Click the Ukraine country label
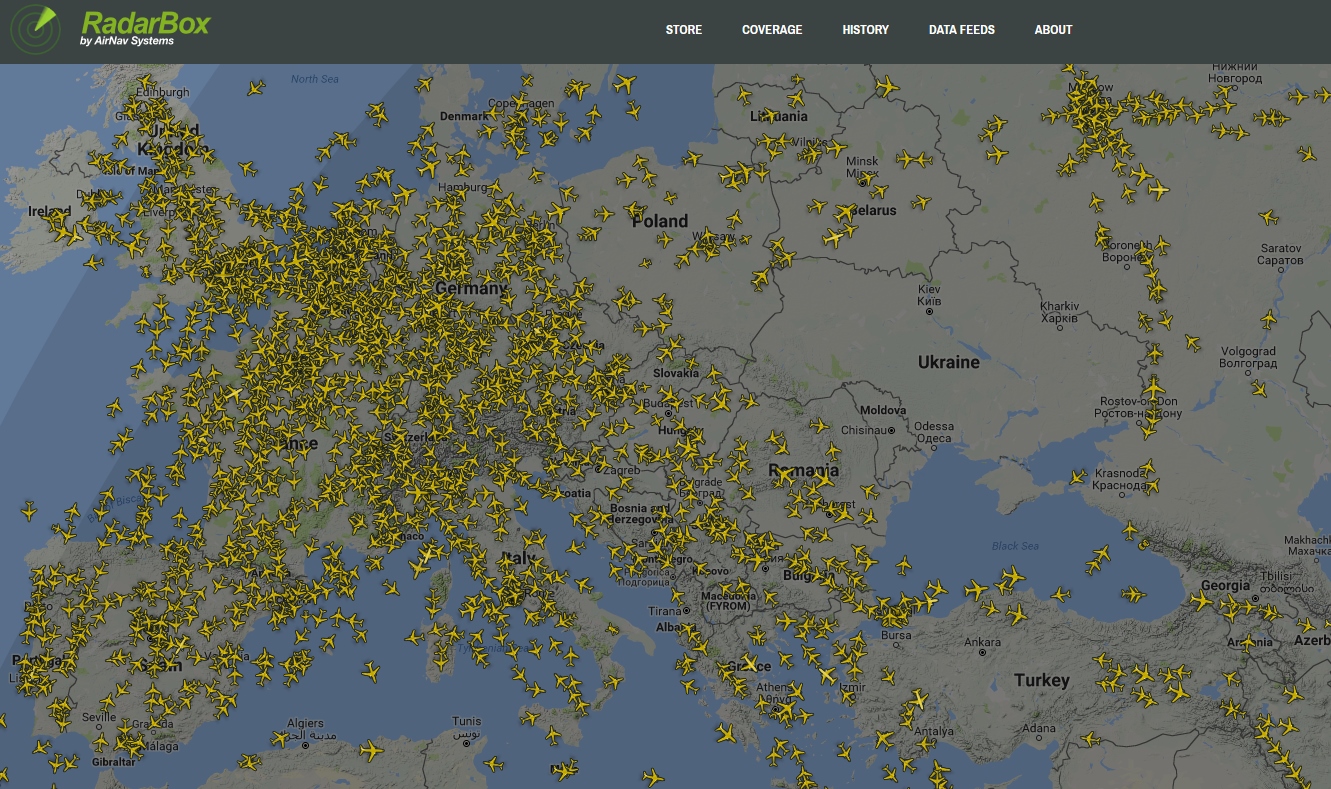Image resolution: width=1331 pixels, height=789 pixels. tap(948, 362)
